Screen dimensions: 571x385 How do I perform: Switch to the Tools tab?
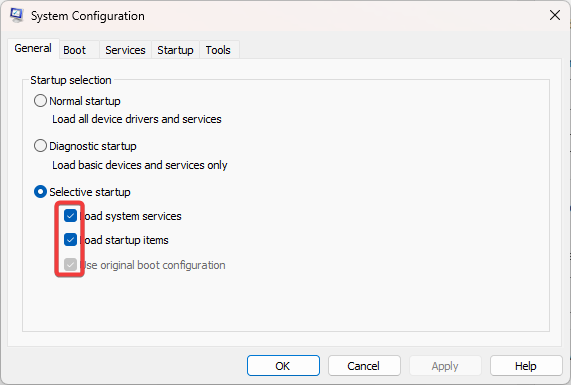[218, 50]
